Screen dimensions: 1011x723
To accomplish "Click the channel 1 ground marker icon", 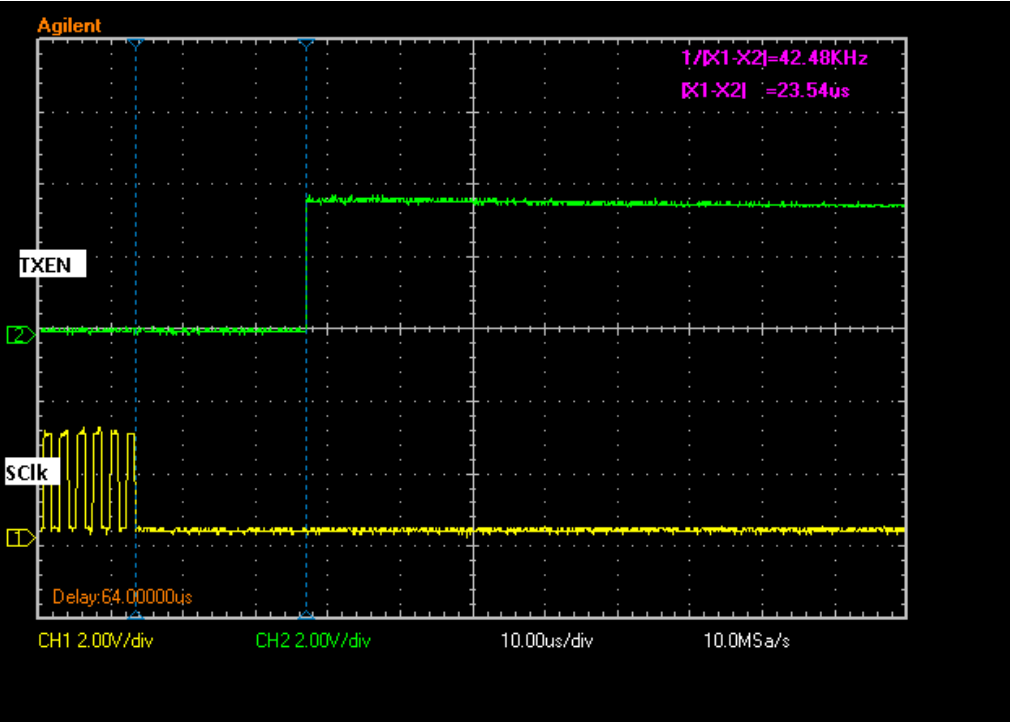I will pyautogui.click(x=20, y=538).
